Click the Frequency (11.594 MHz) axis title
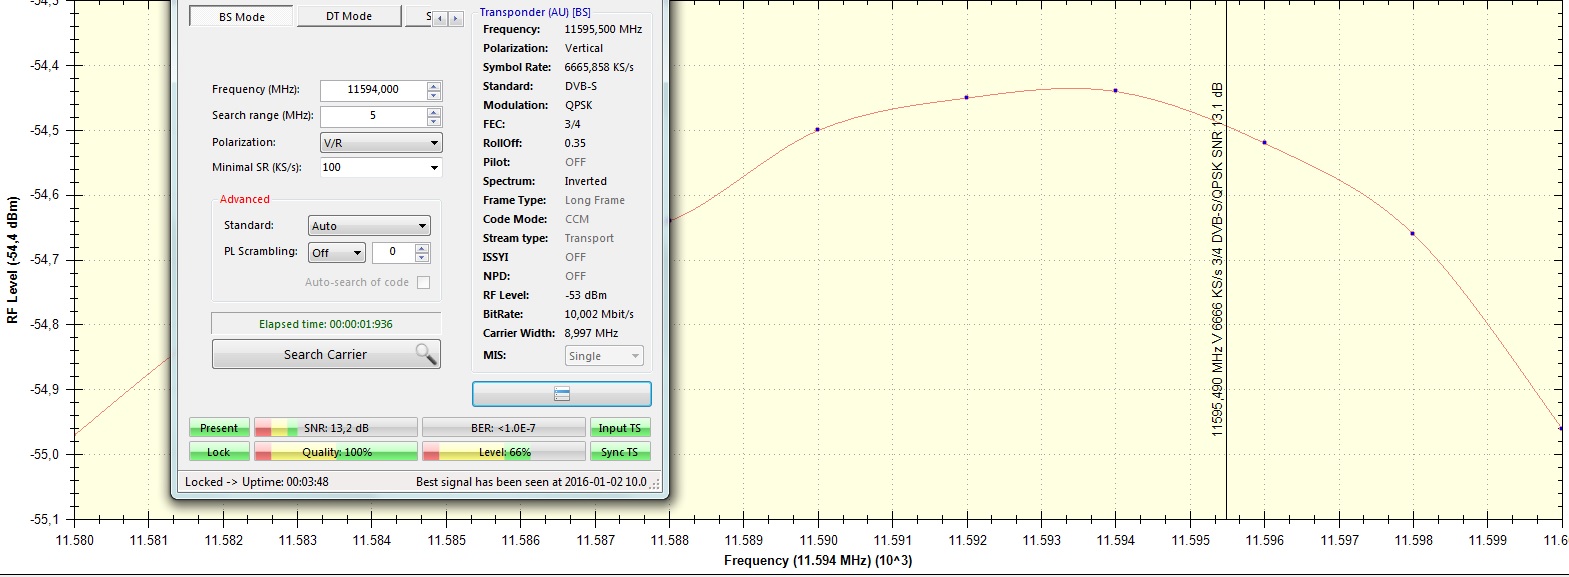Image resolution: width=1569 pixels, height=577 pixels. coord(818,560)
